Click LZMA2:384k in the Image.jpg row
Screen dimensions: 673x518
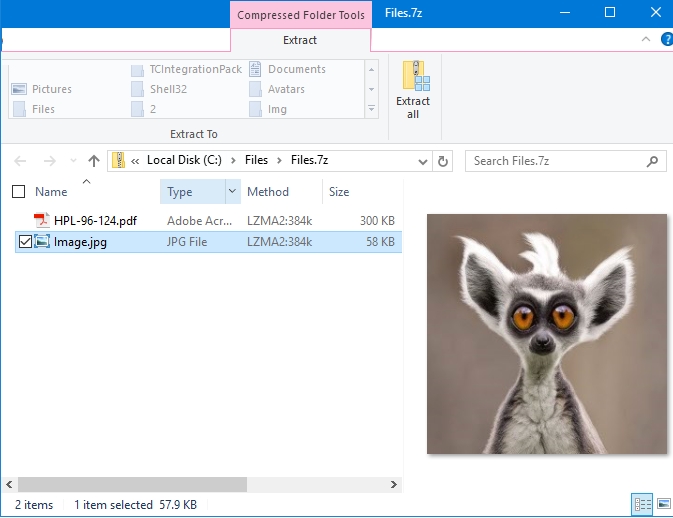pos(279,242)
